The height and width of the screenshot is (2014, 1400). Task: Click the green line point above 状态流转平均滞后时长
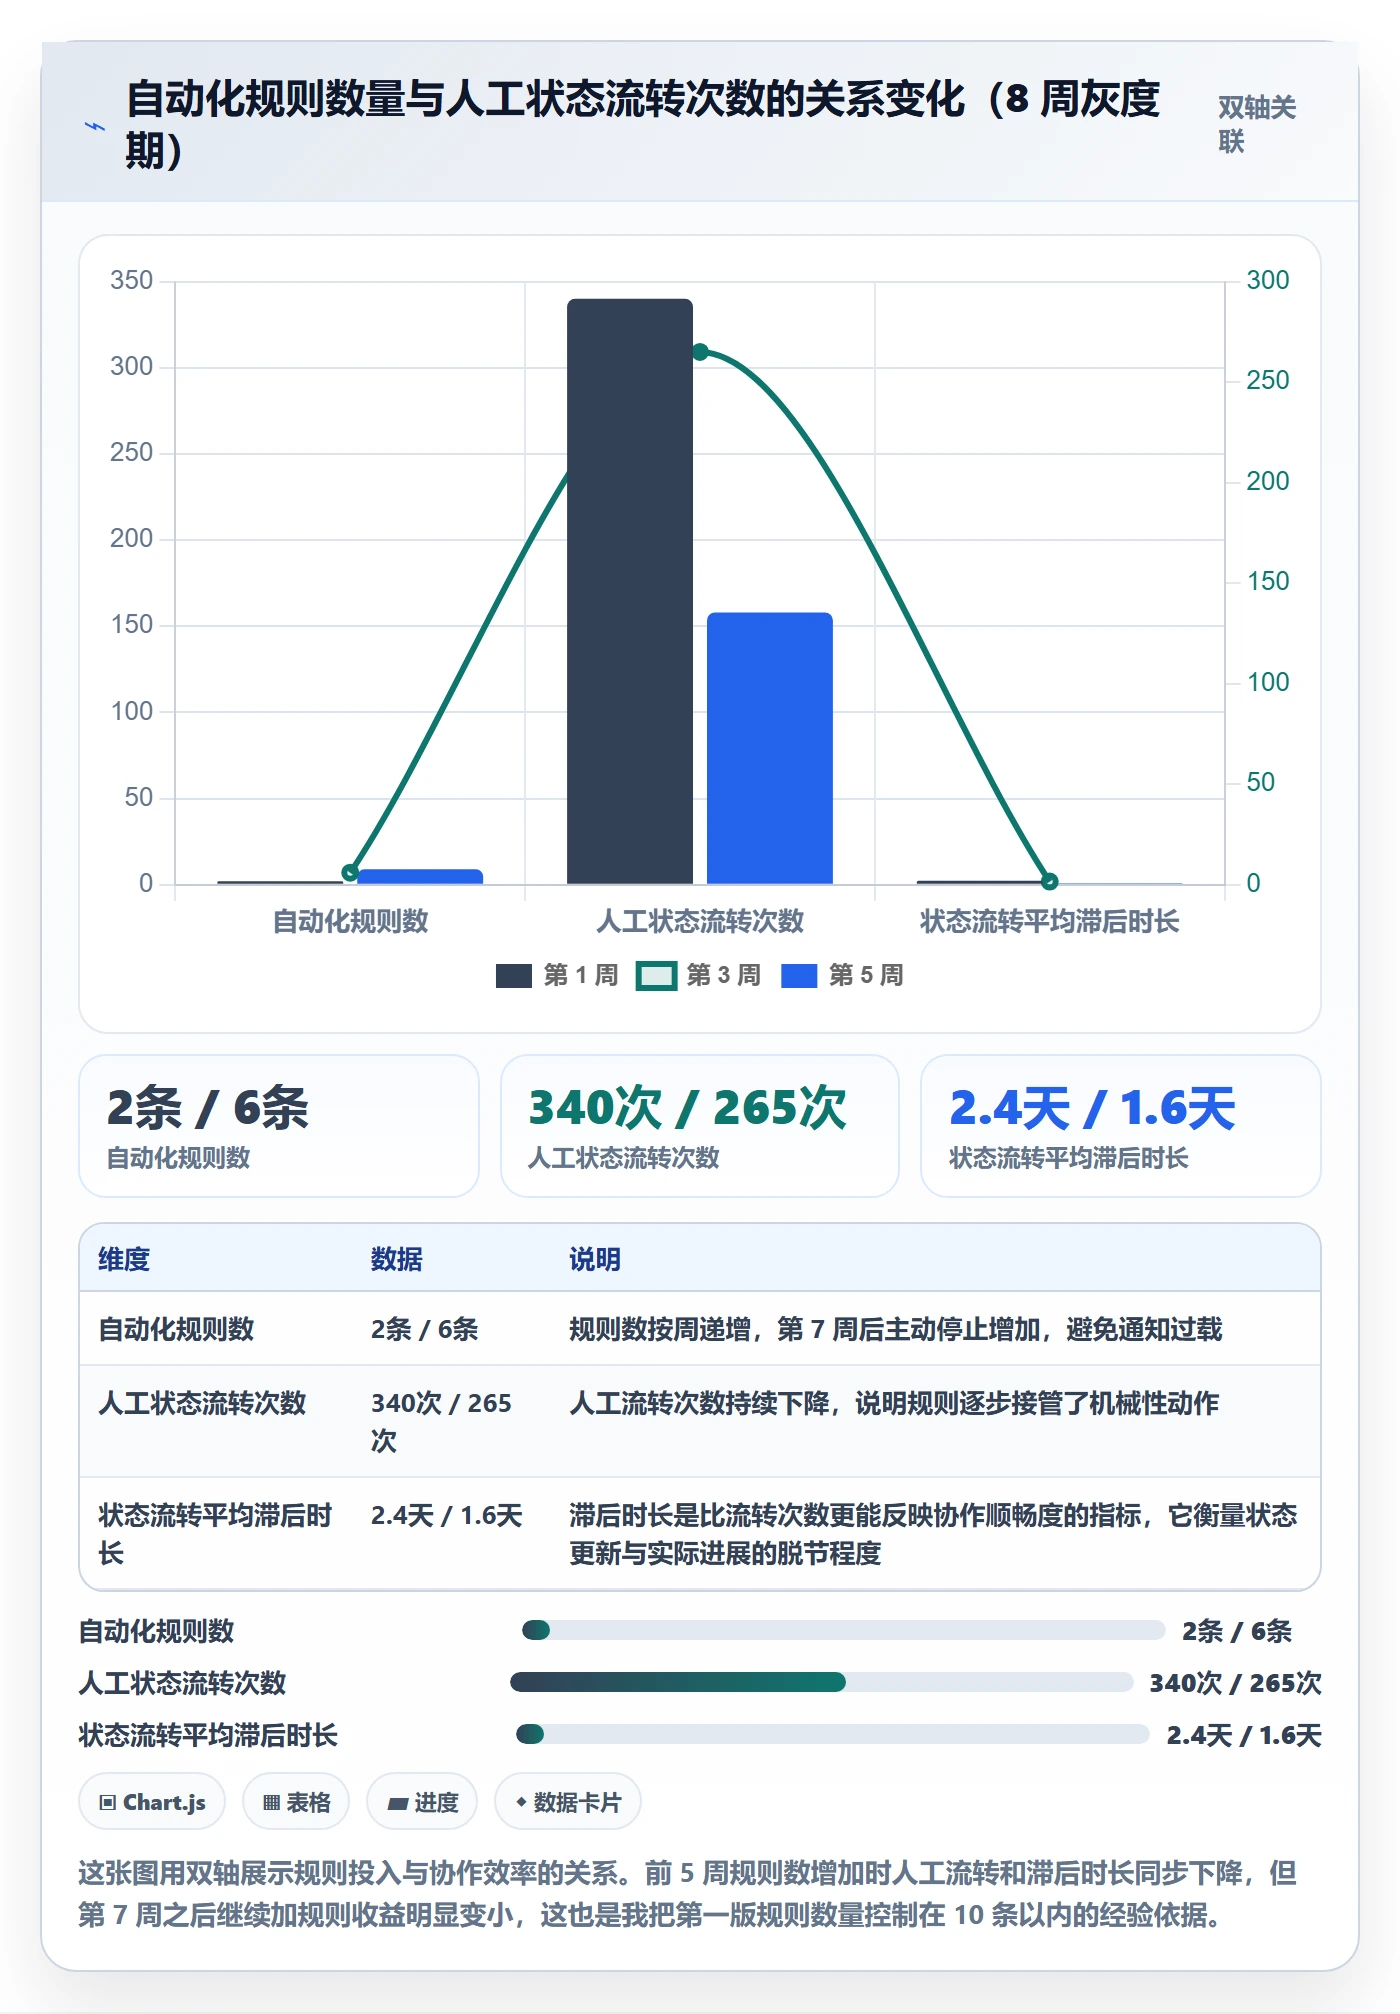pyautogui.click(x=1049, y=881)
